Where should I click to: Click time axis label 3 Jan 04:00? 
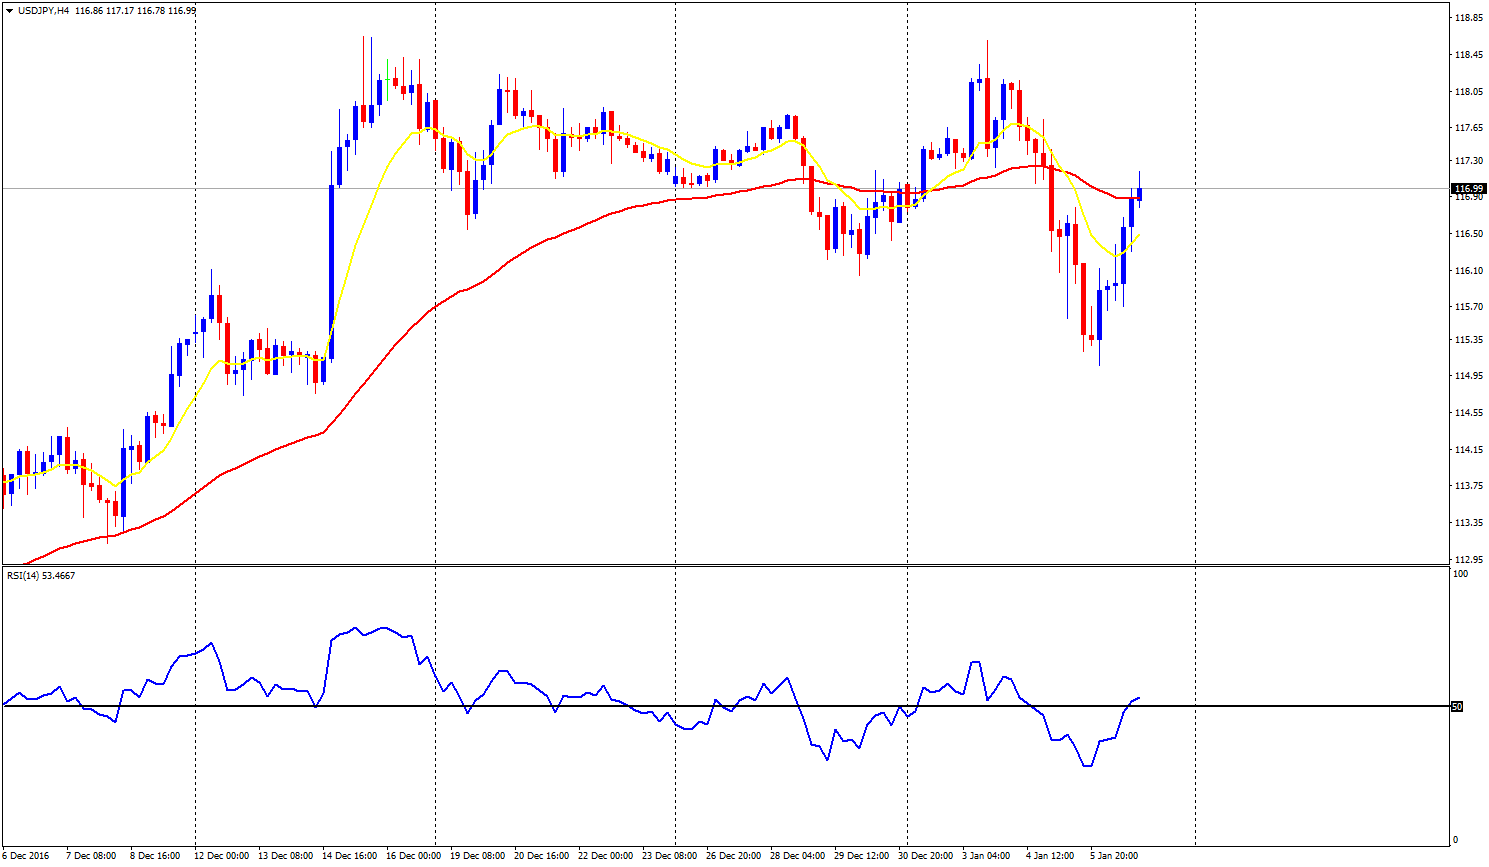986,856
